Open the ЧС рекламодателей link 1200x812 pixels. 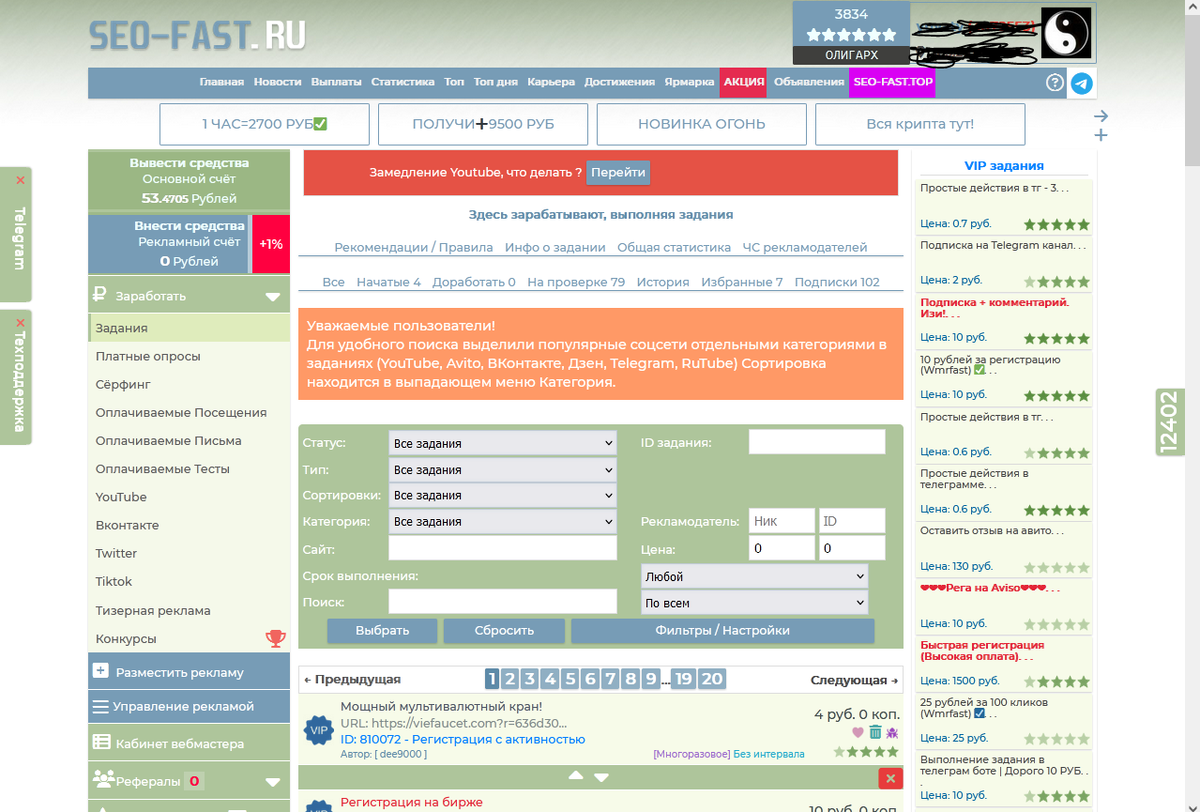(805, 247)
